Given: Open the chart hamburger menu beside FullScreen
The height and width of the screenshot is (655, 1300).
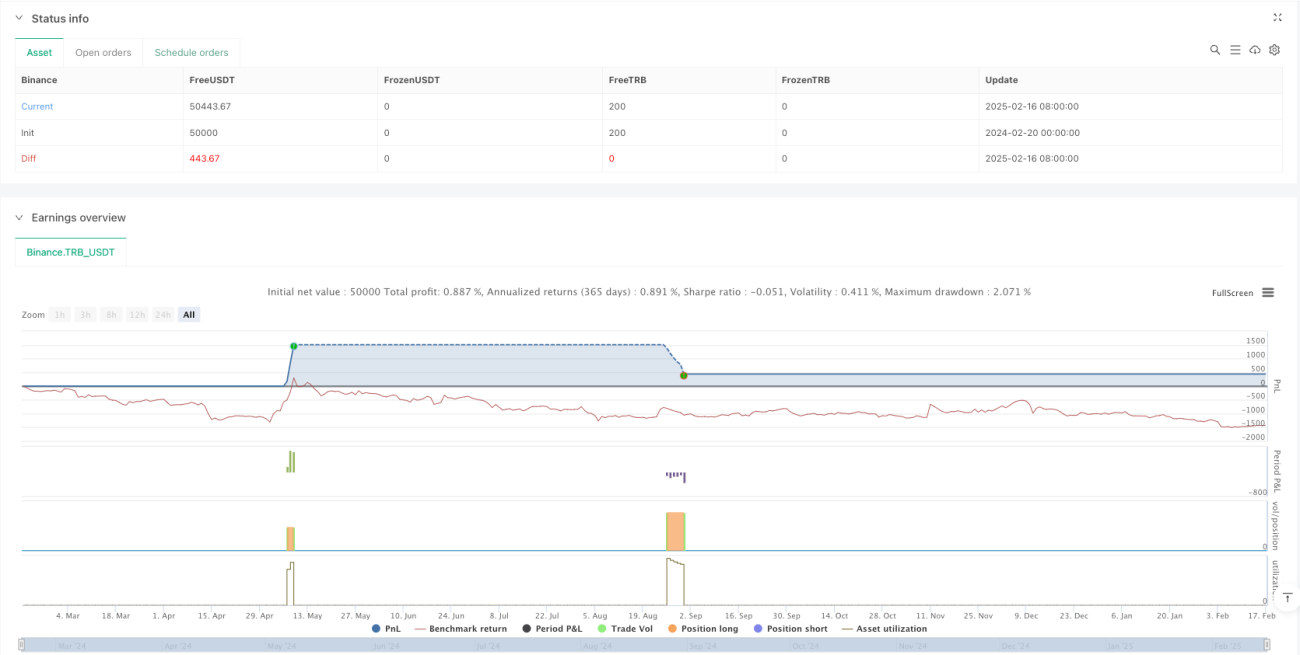Looking at the screenshot, I should pos(1268,293).
